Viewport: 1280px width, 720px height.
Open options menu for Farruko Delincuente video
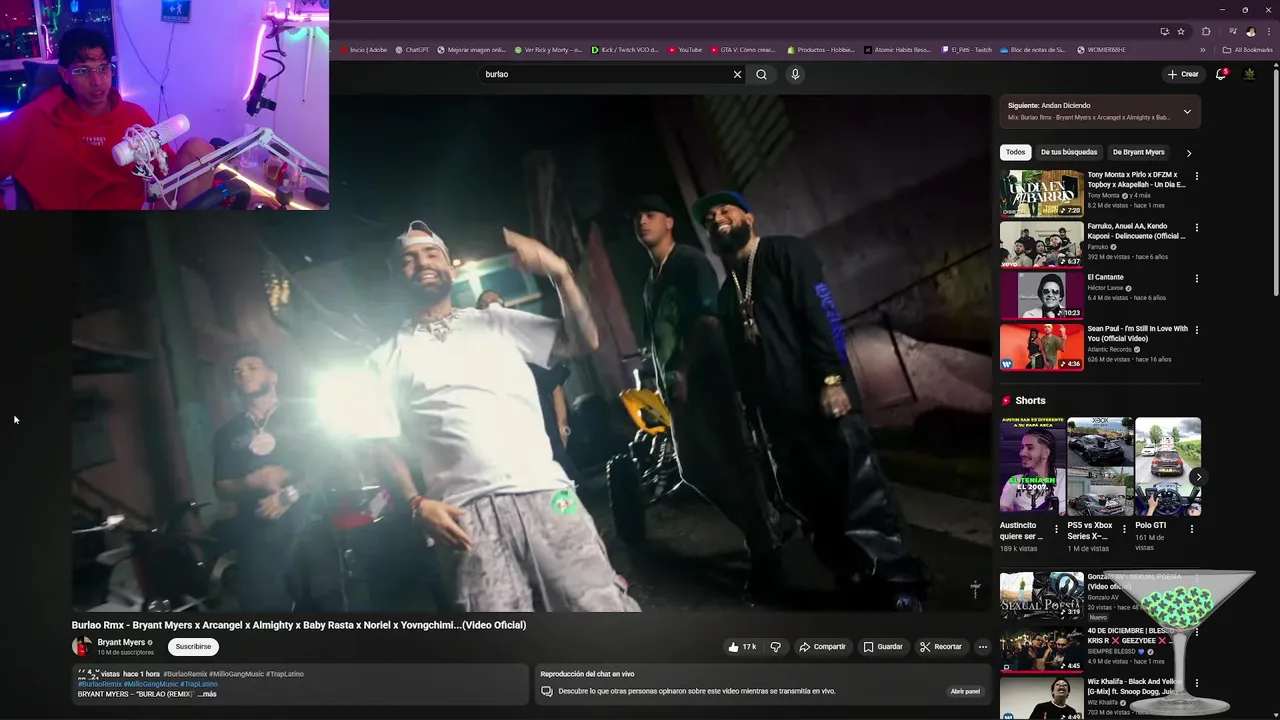[x=1196, y=227]
